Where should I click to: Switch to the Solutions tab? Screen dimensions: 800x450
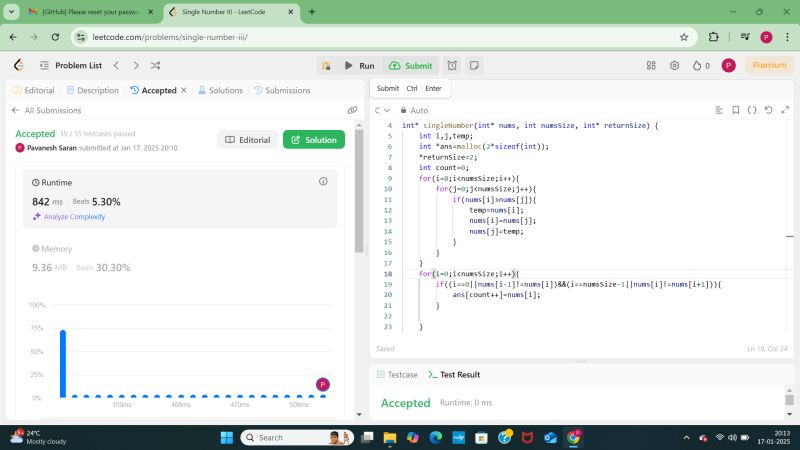(x=220, y=90)
